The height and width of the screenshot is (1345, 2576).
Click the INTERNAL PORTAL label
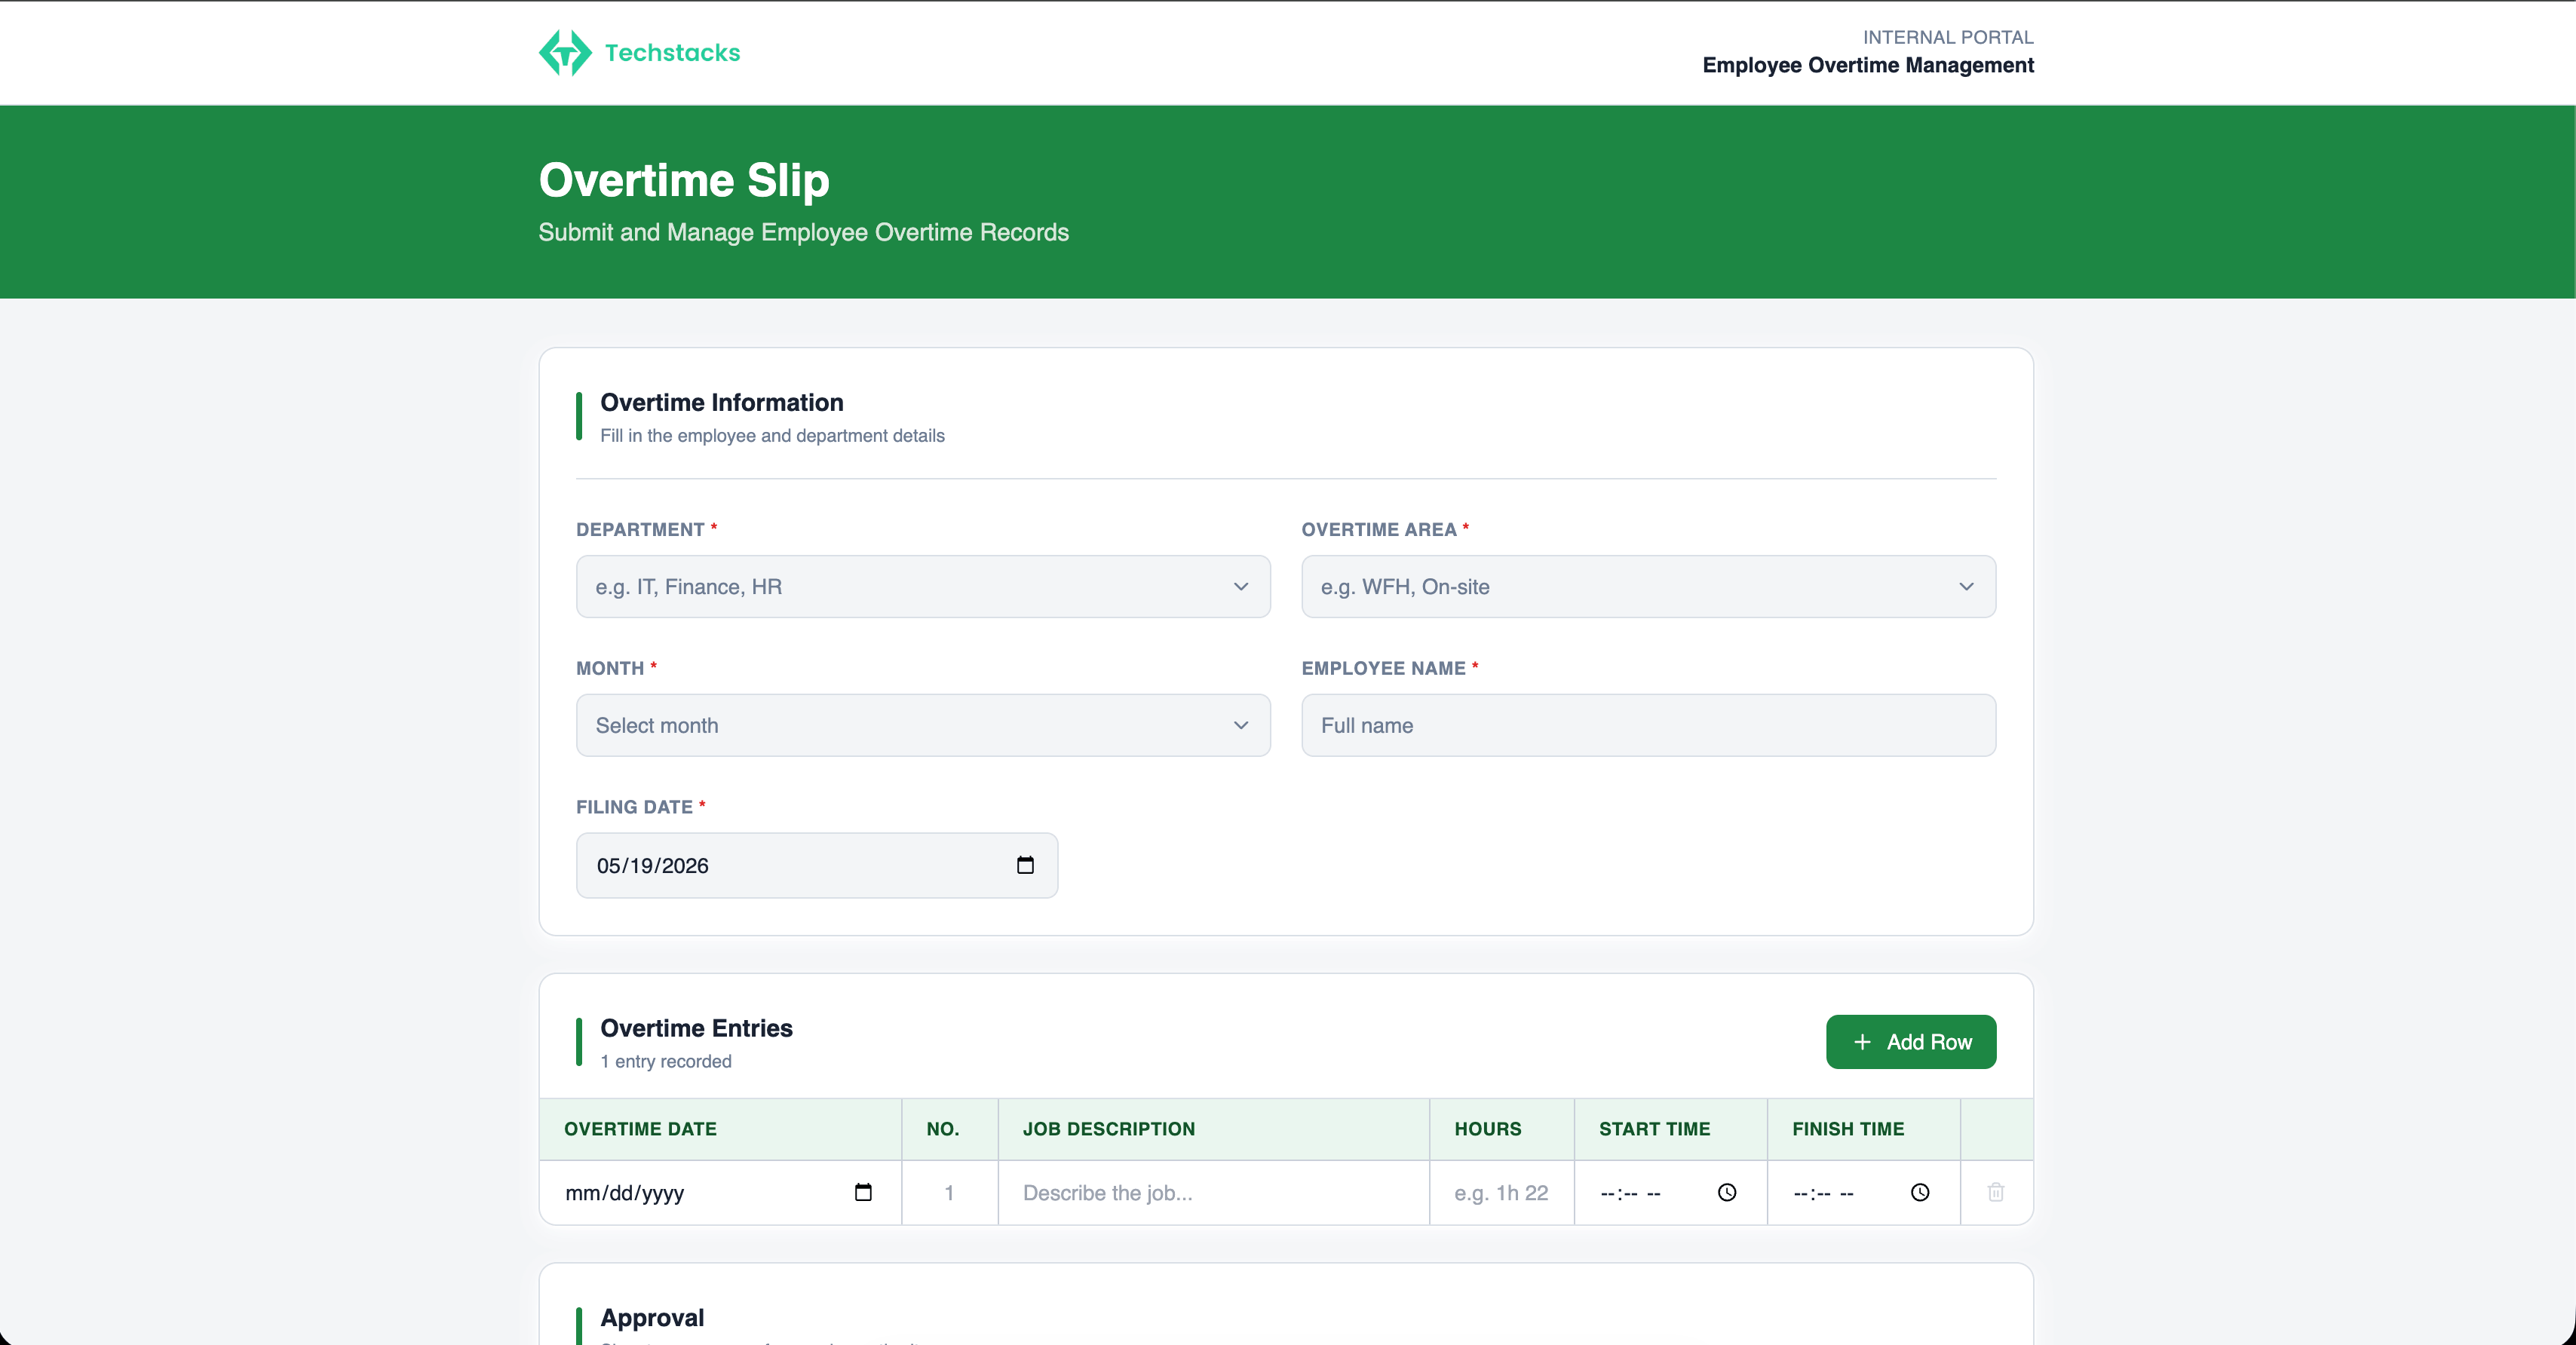[x=1947, y=37]
